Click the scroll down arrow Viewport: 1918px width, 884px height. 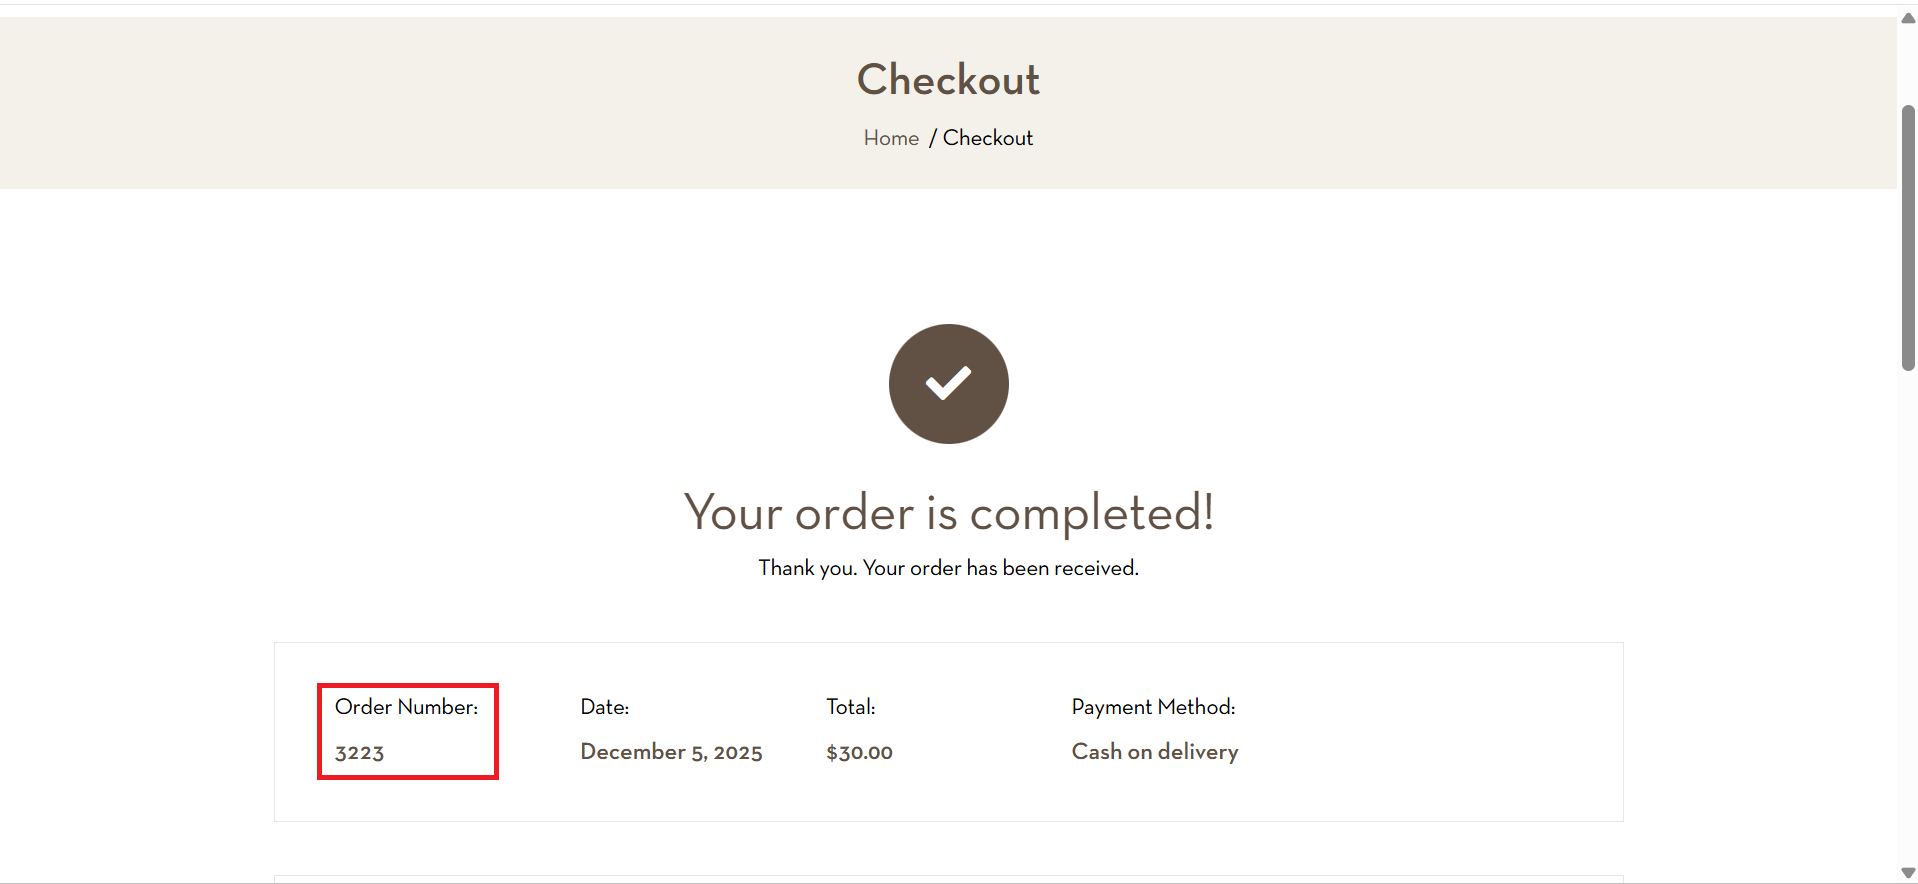1908,873
